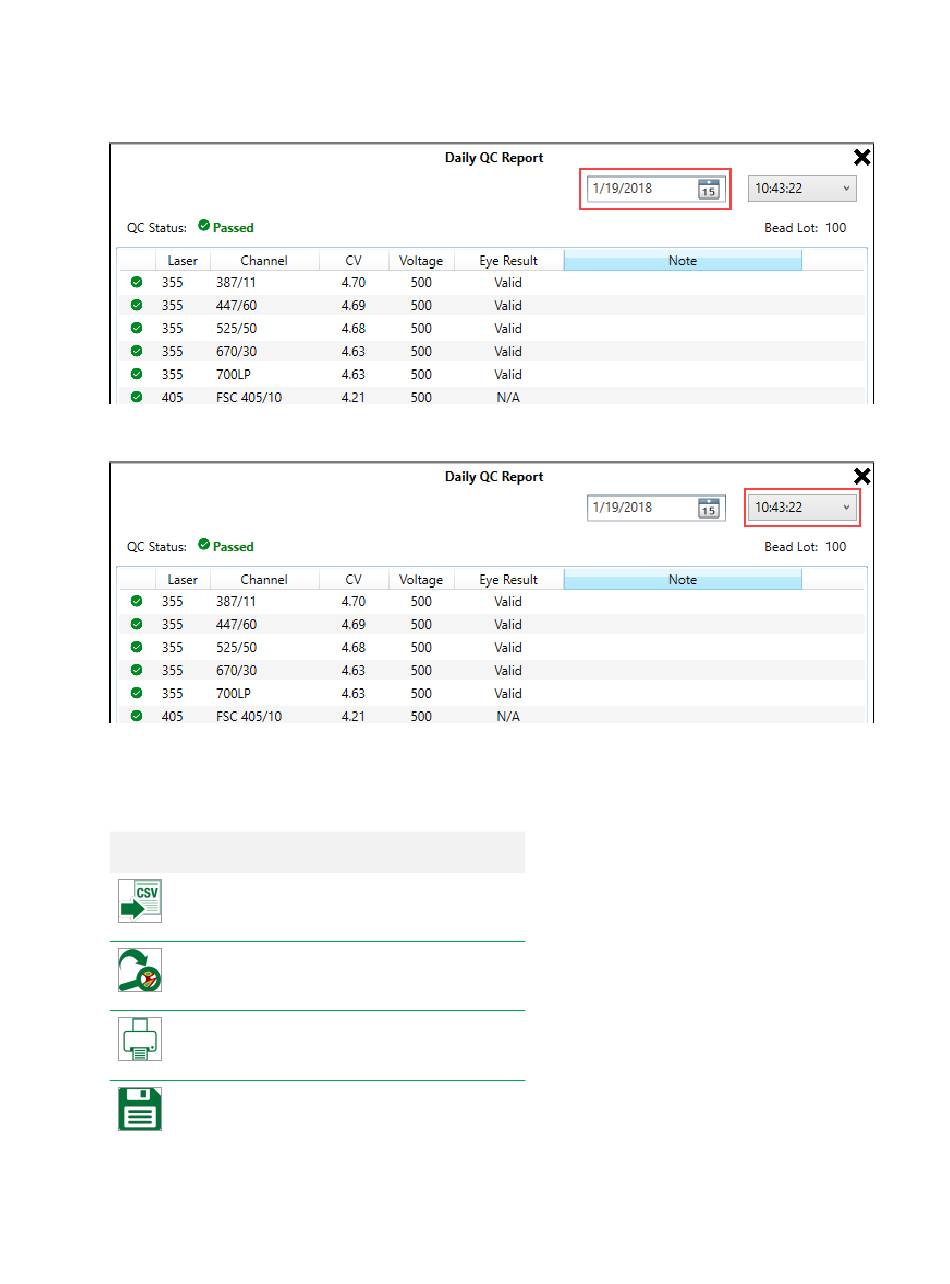Click the green check for 670/30 in upper report
Viewport: 950px width, 1284px height.
[137, 351]
